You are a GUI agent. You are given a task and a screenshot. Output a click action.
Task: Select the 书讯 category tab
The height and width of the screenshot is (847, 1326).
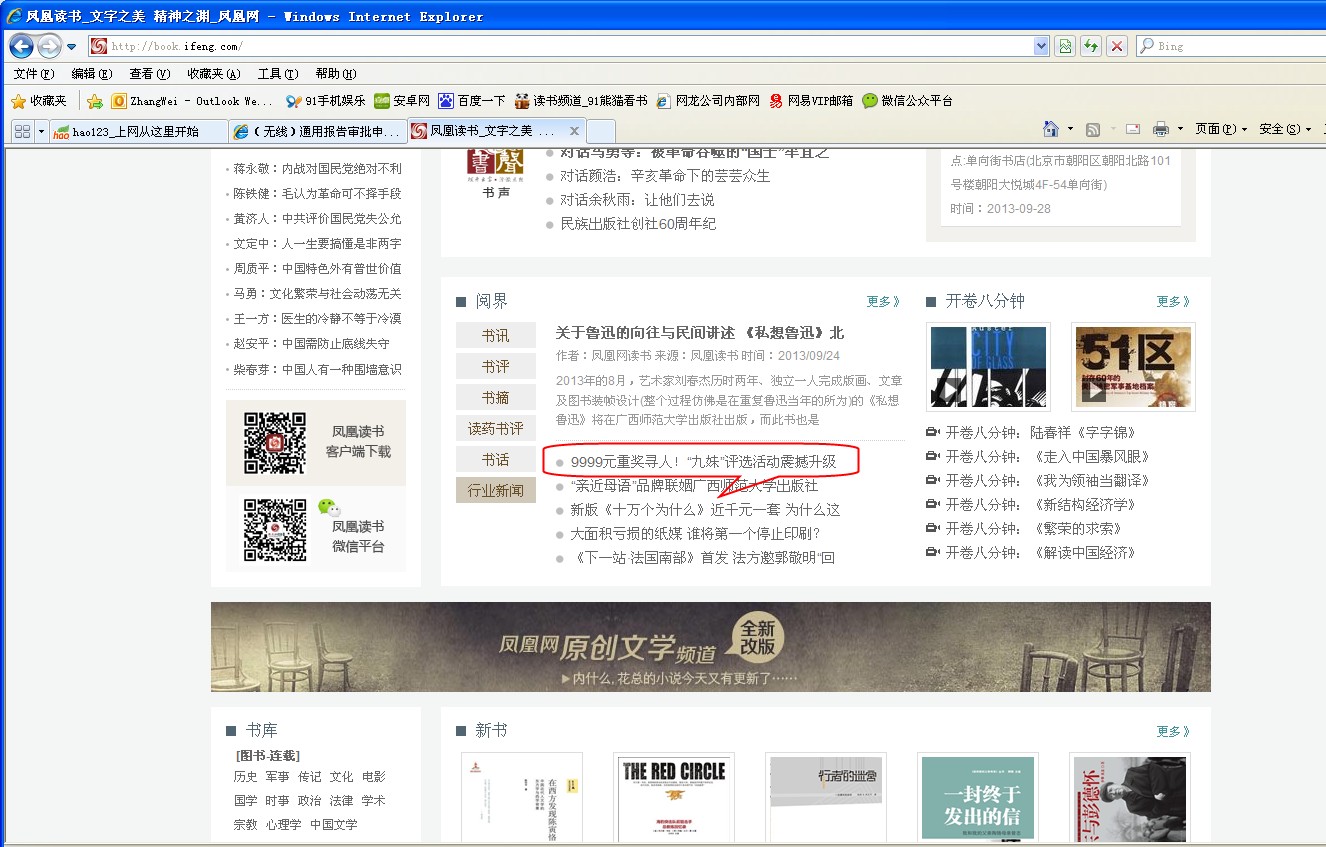click(496, 335)
